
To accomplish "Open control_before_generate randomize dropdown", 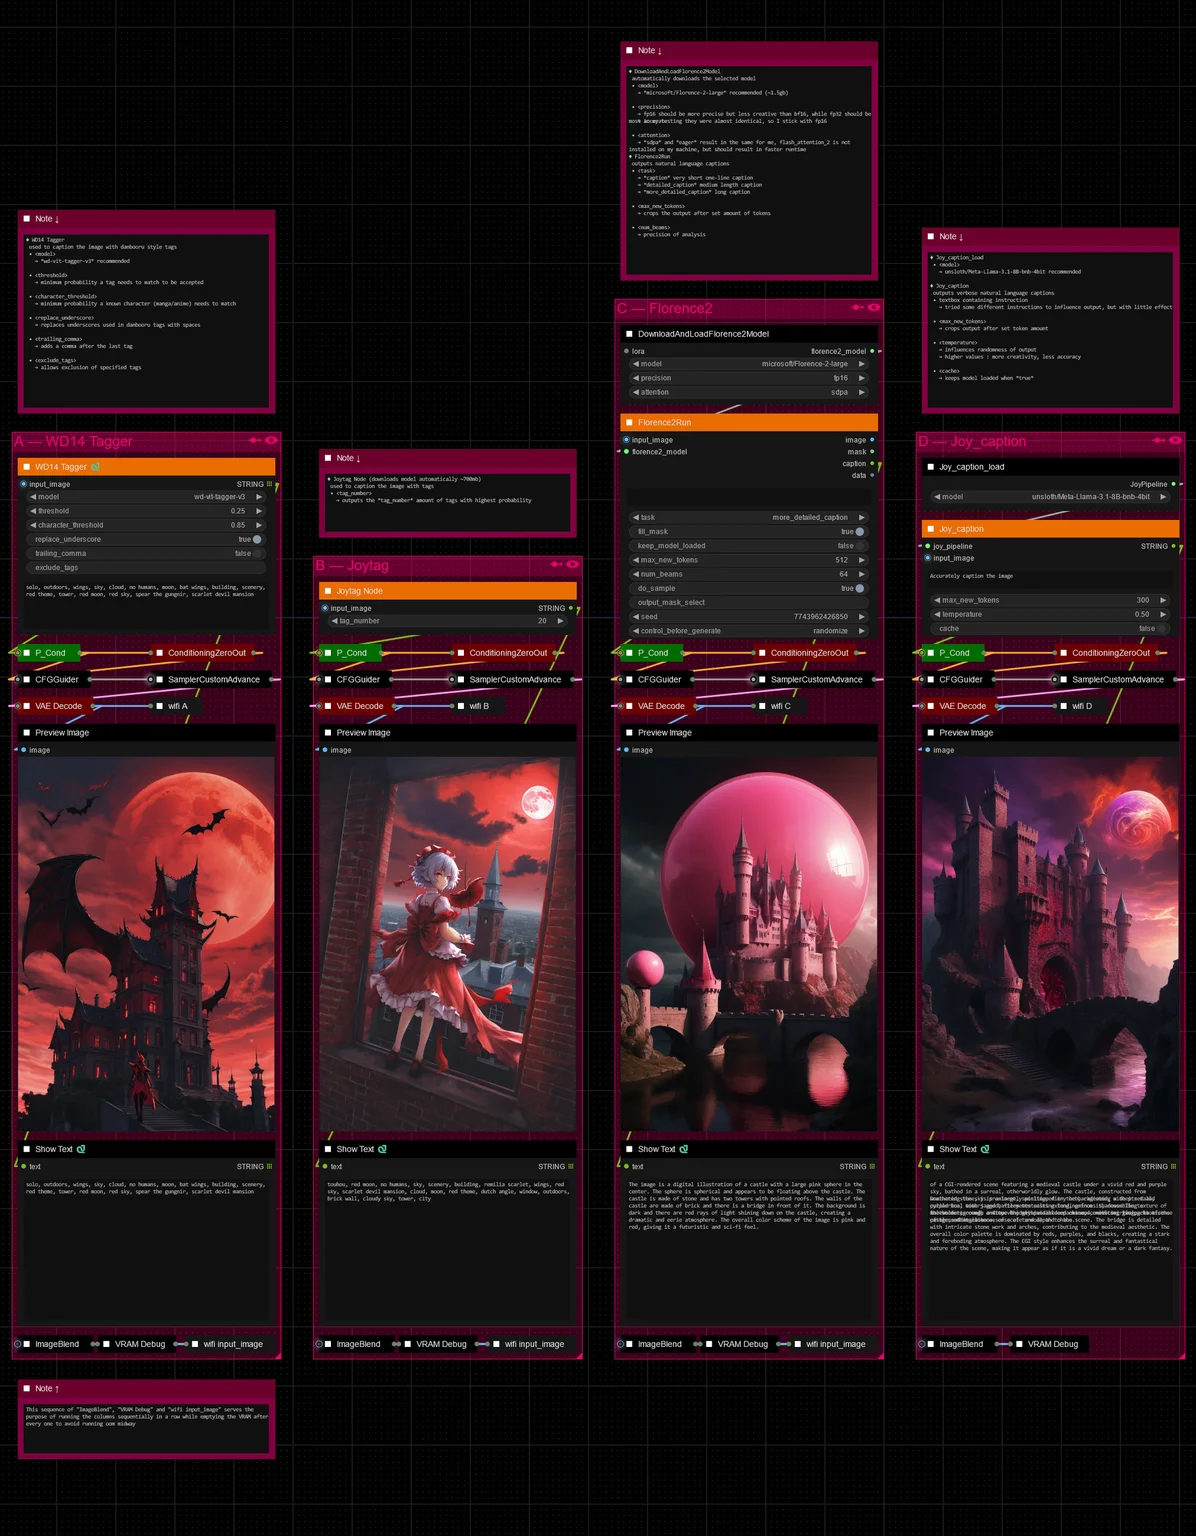I will click(x=748, y=631).
